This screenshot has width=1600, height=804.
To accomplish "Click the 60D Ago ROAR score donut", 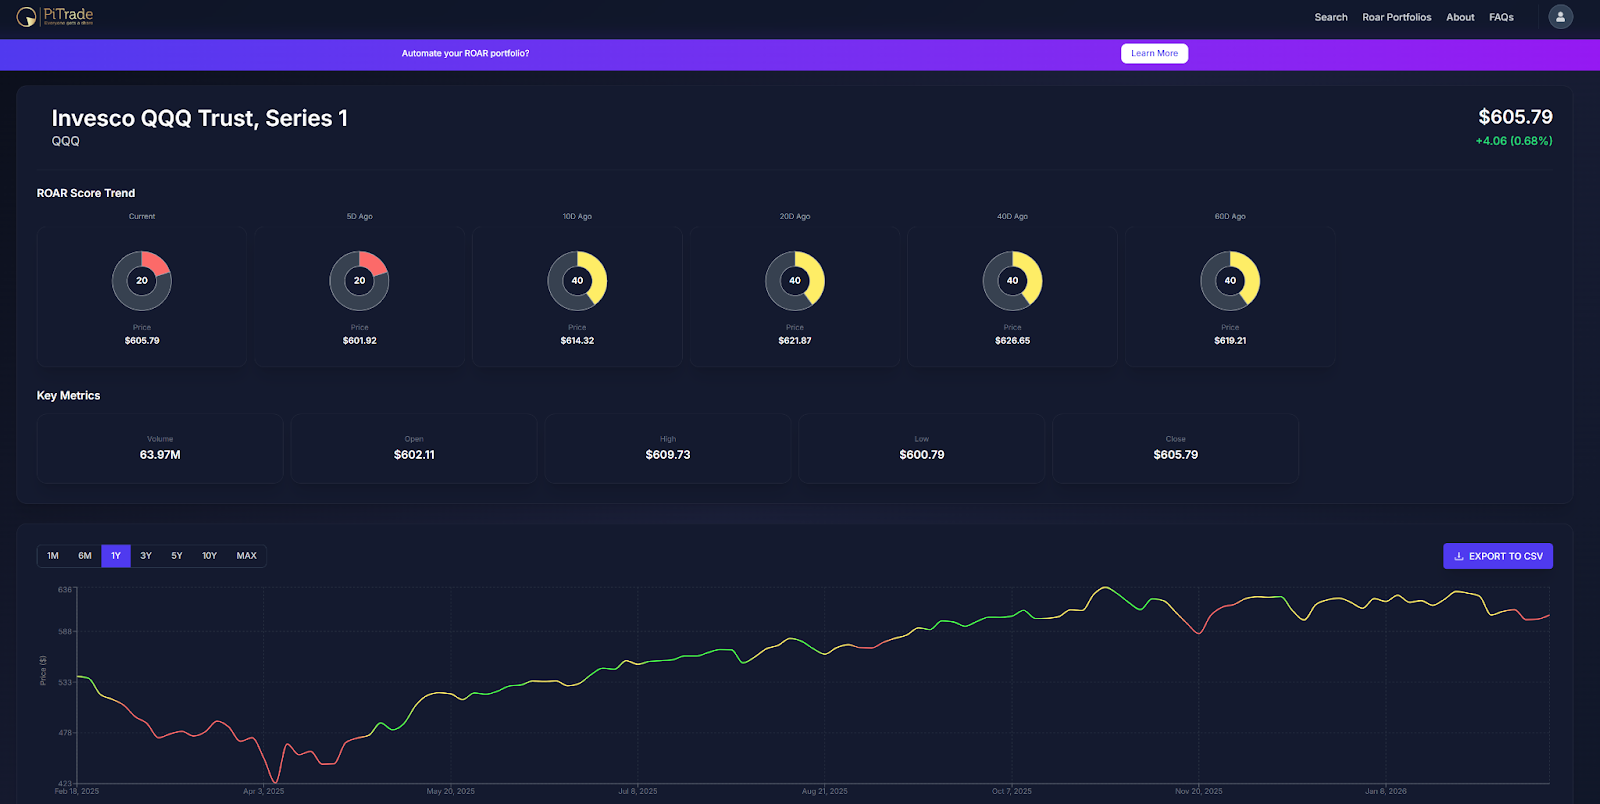I will 1230,281.
